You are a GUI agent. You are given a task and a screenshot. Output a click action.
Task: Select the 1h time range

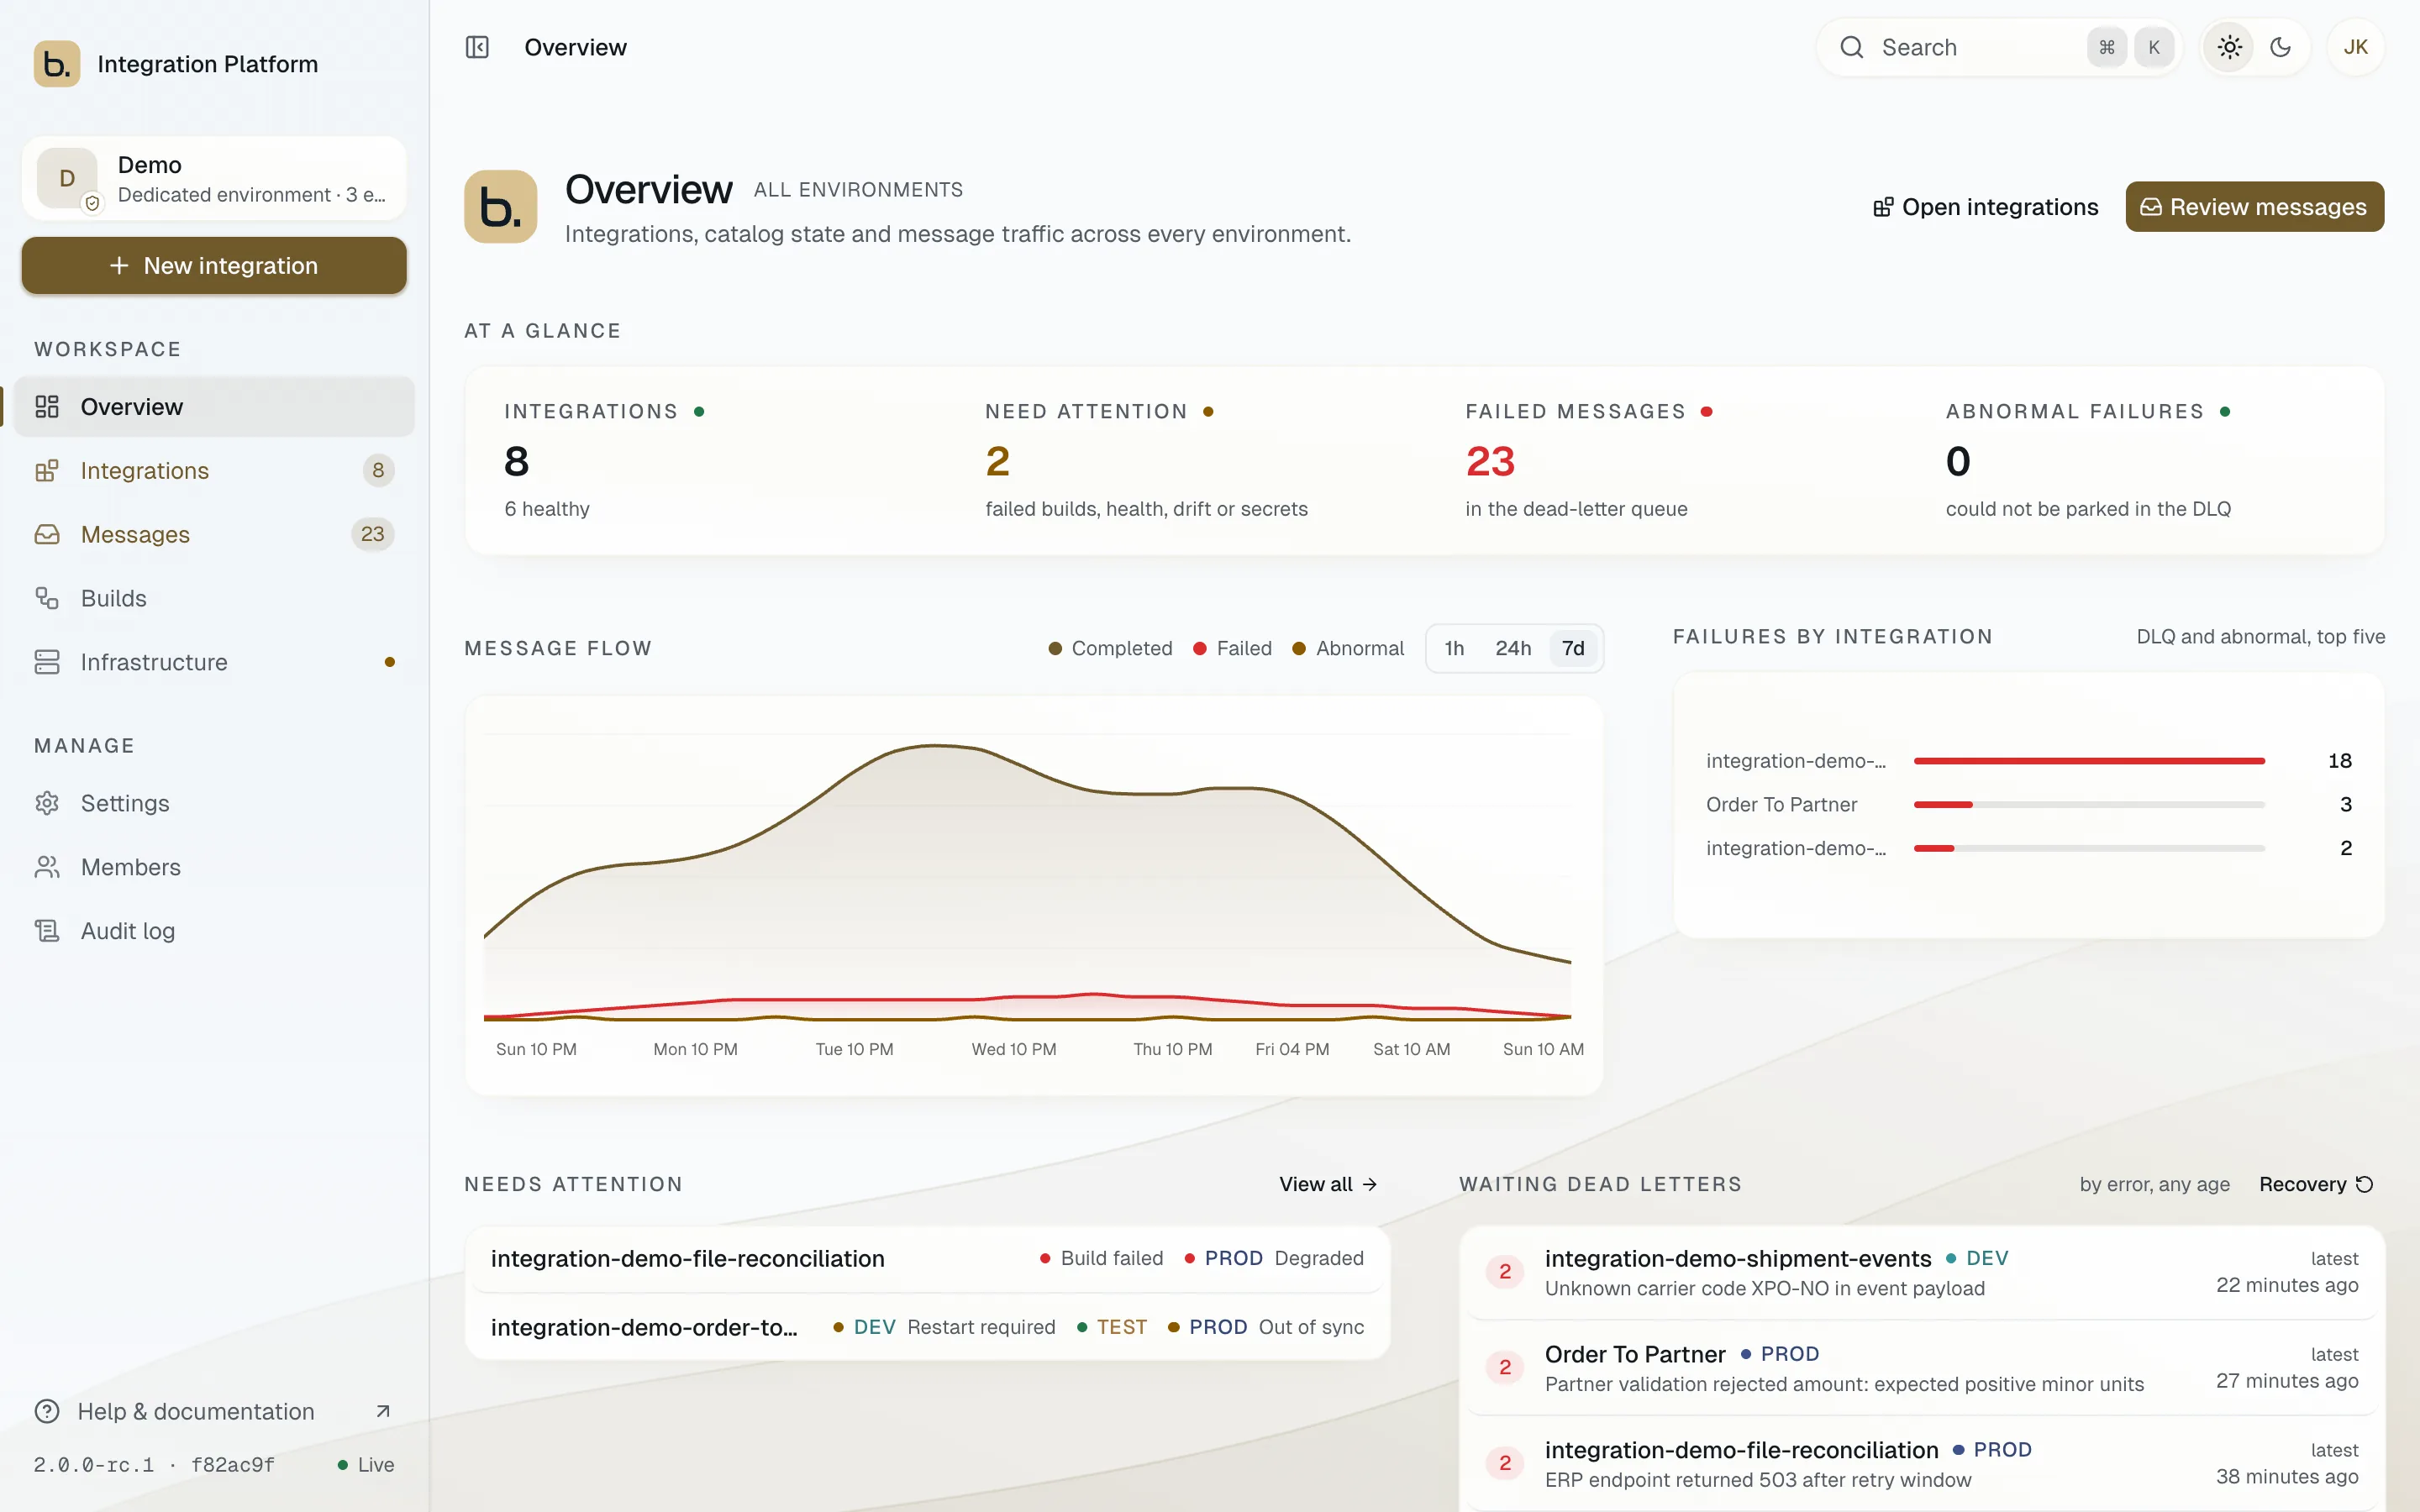tap(1454, 648)
